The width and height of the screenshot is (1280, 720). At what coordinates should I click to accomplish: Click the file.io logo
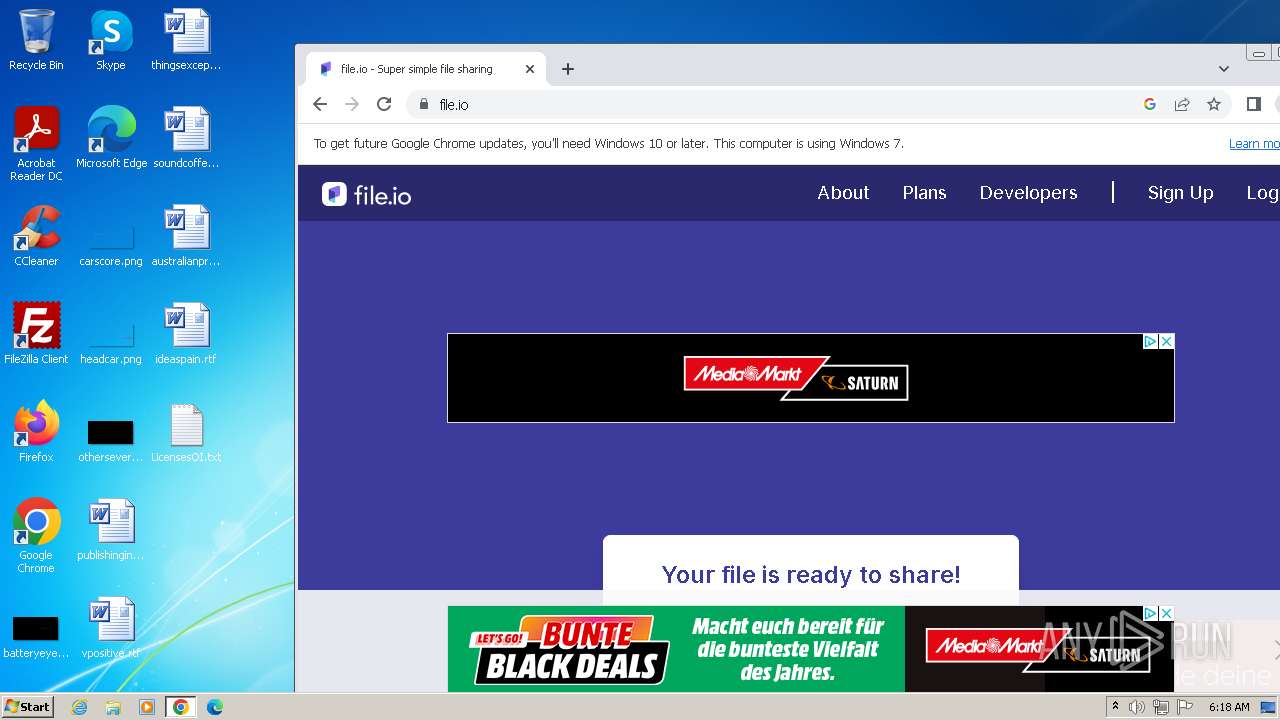point(366,194)
